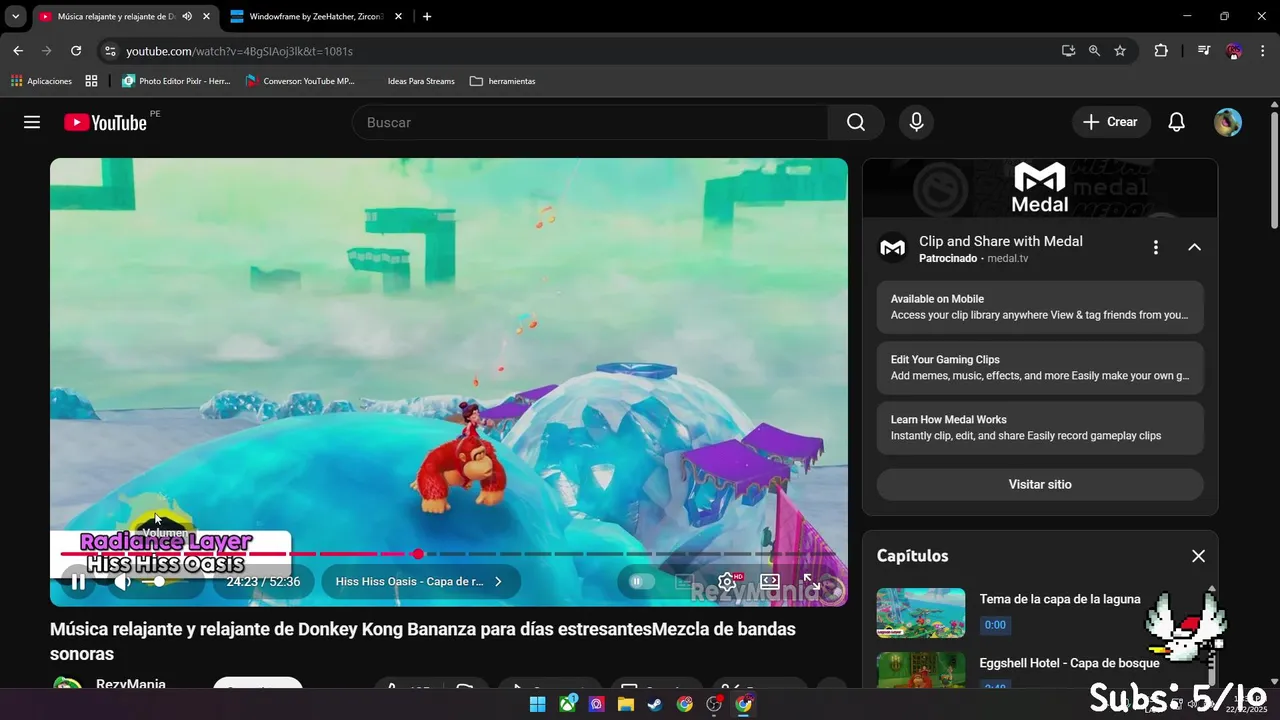1280x720 pixels.
Task: Open Chrome profile avatar
Action: [x=1234, y=51]
